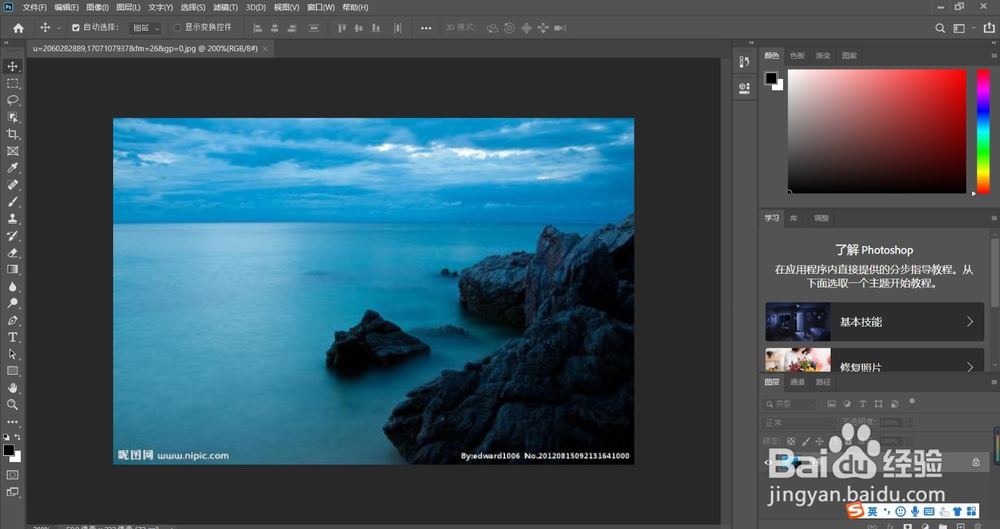Click the align top edges icon

point(342,28)
